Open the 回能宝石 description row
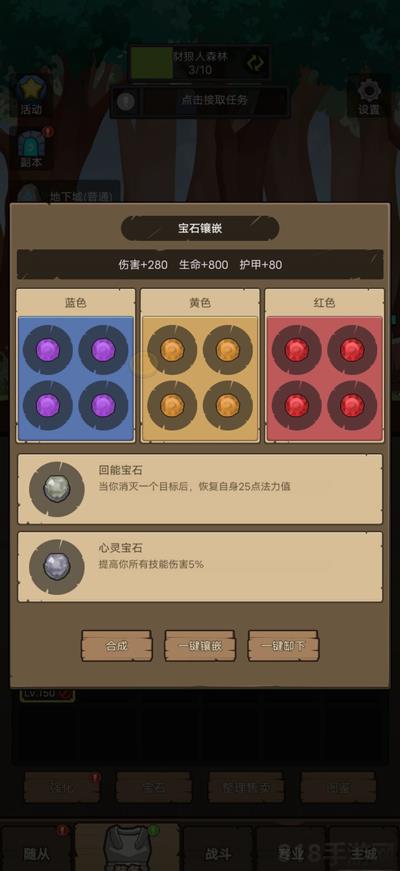The image size is (400, 871). pyautogui.click(x=200, y=489)
